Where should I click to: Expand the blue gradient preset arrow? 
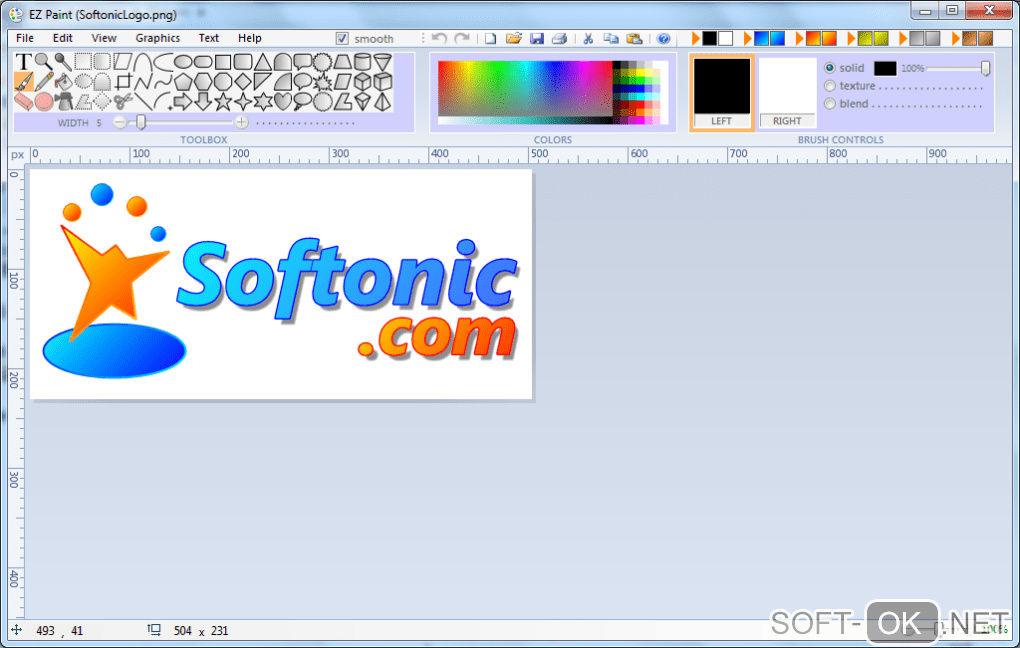tap(747, 38)
